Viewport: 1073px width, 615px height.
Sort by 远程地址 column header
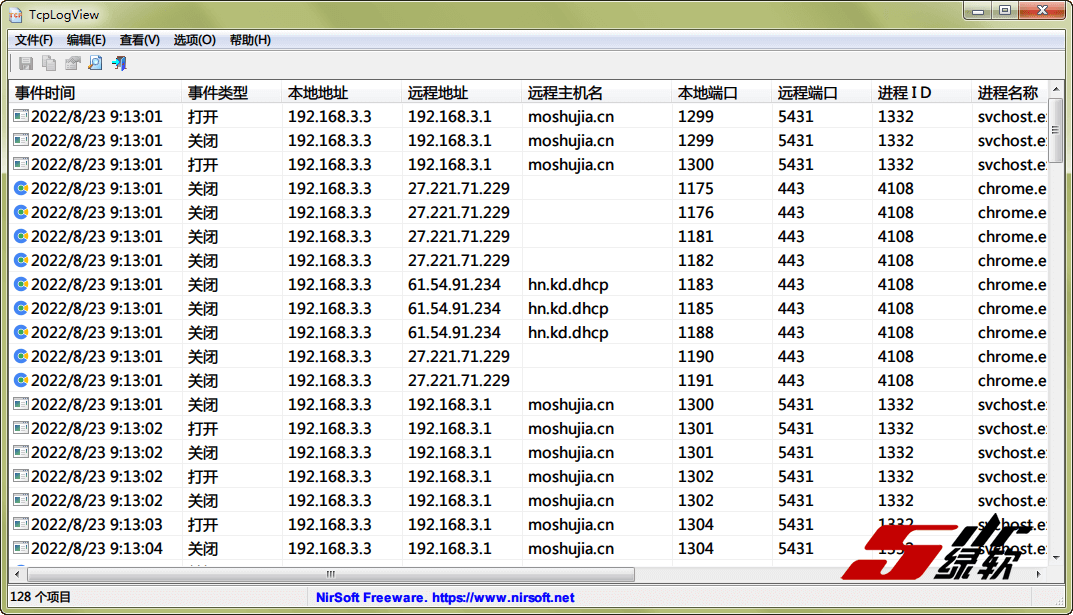[438, 93]
